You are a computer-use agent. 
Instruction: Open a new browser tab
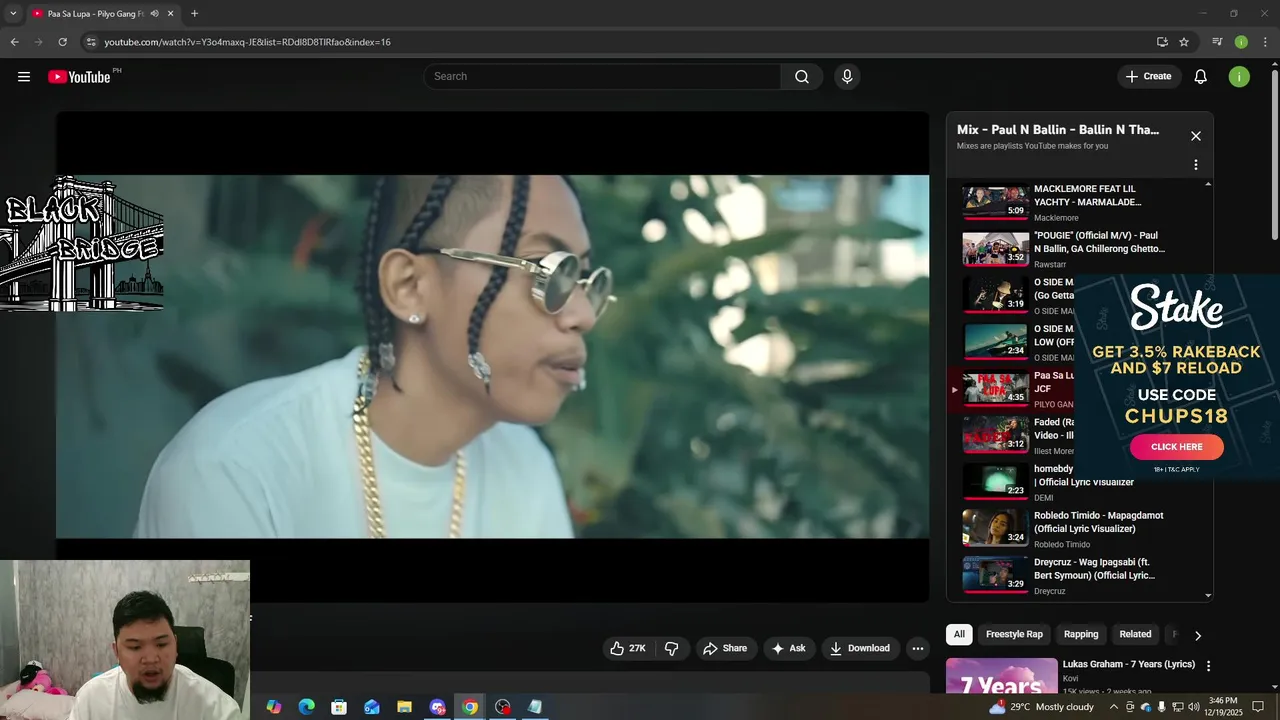click(x=194, y=14)
